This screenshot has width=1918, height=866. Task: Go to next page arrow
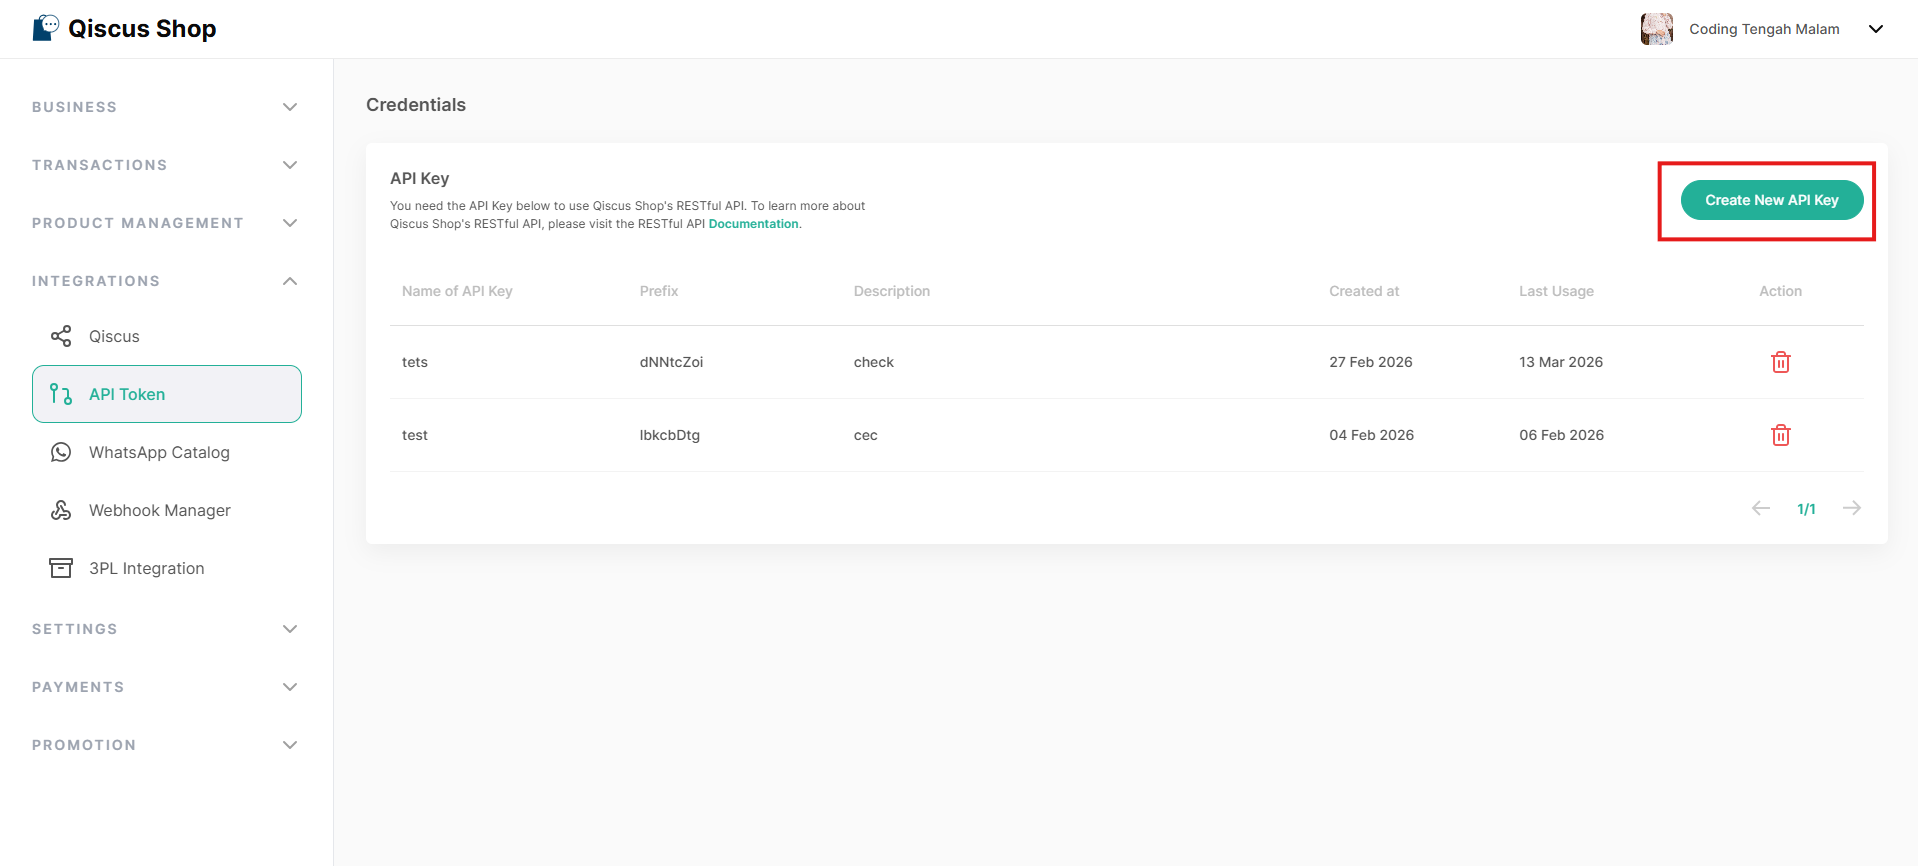[1852, 508]
